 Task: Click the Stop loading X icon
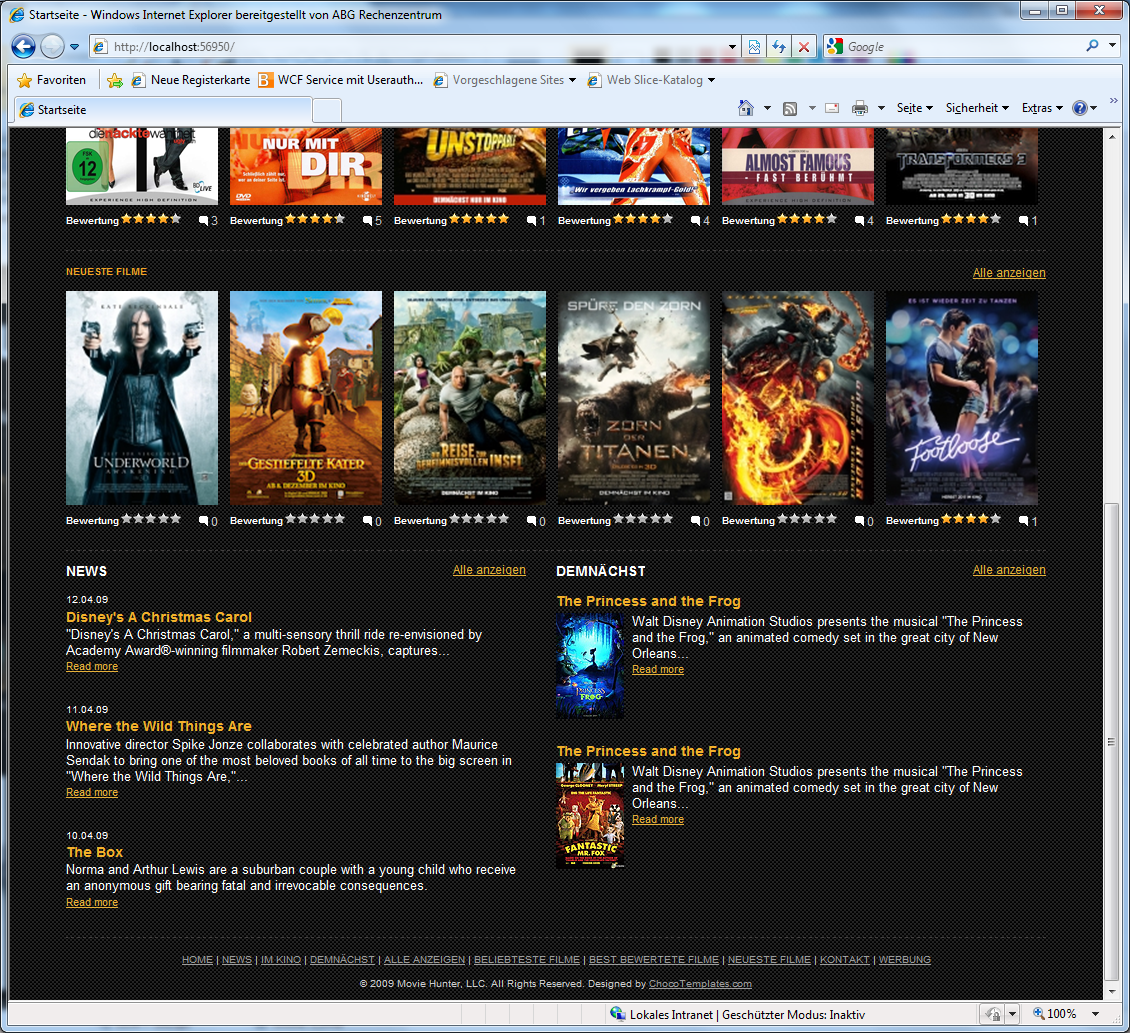pyautogui.click(x=803, y=47)
